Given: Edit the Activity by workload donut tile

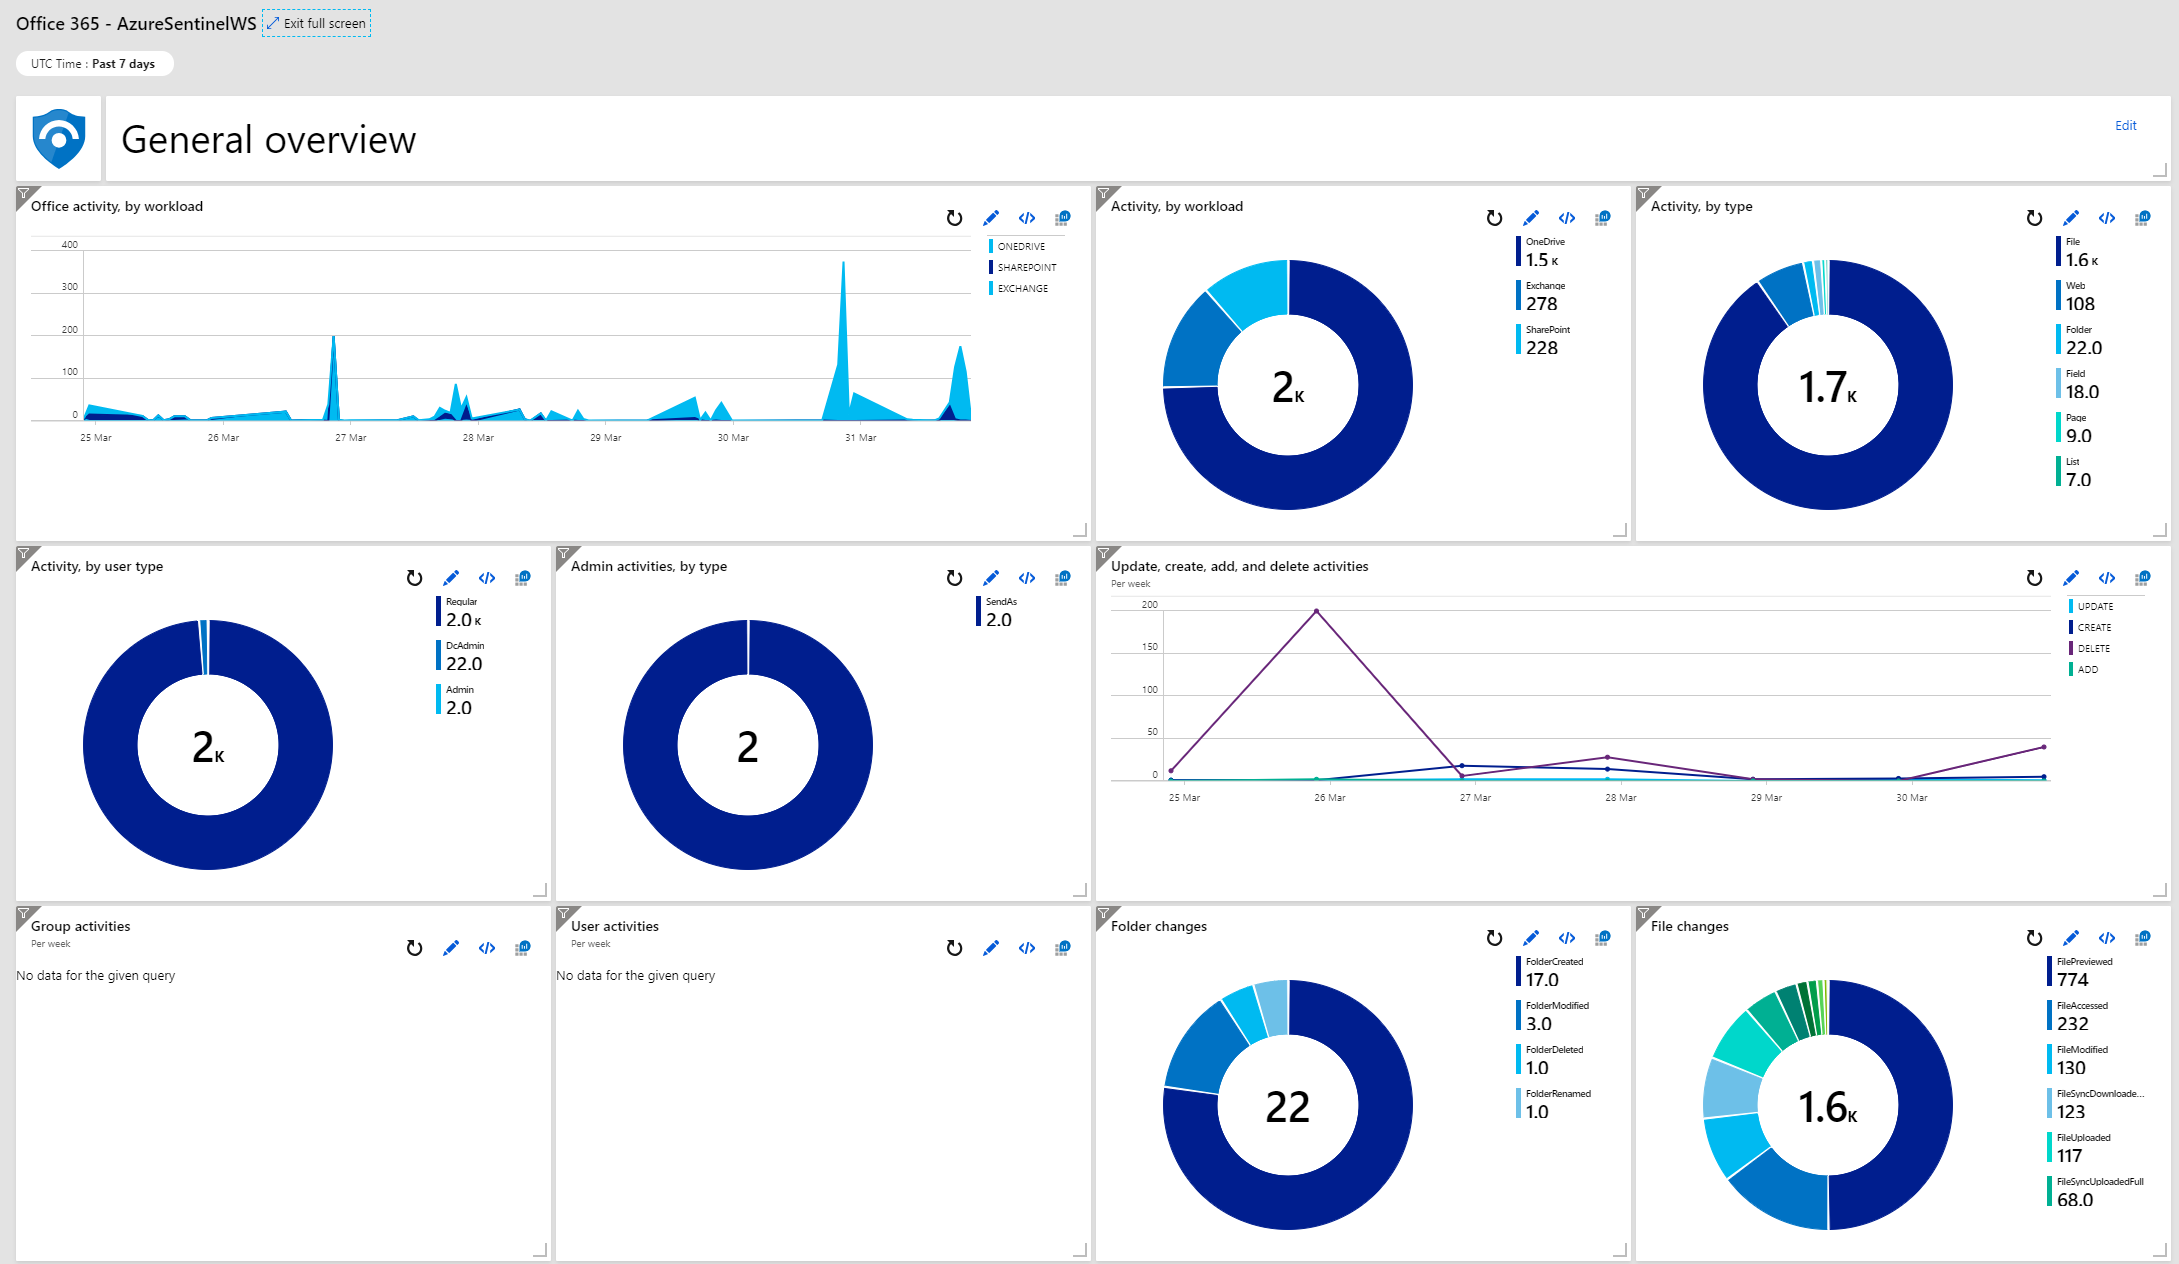Looking at the screenshot, I should tap(1530, 218).
